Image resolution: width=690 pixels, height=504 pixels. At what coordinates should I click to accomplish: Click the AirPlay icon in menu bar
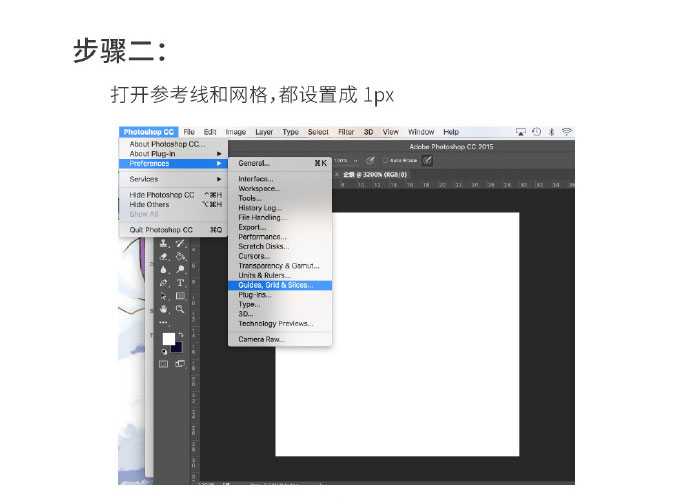pos(521,132)
